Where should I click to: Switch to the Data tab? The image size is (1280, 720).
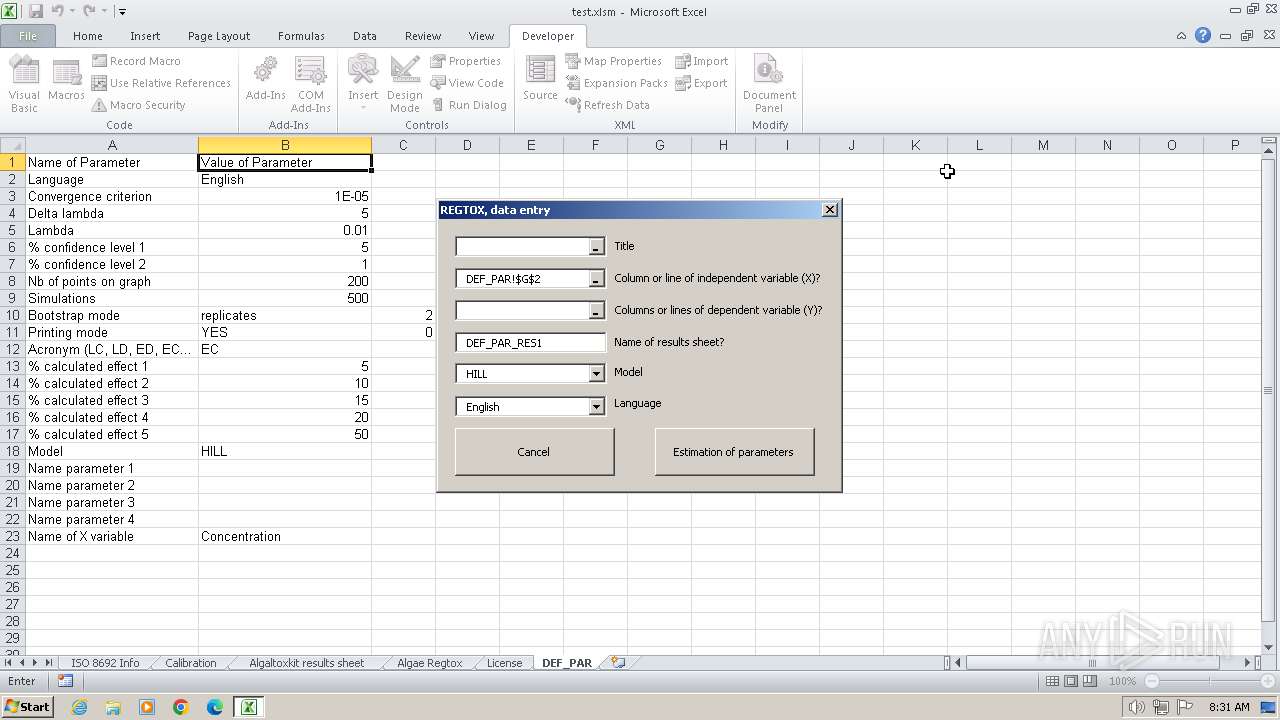pos(365,36)
